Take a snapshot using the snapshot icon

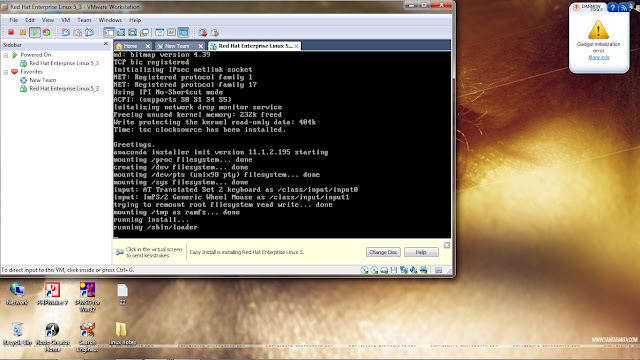pos(66,32)
